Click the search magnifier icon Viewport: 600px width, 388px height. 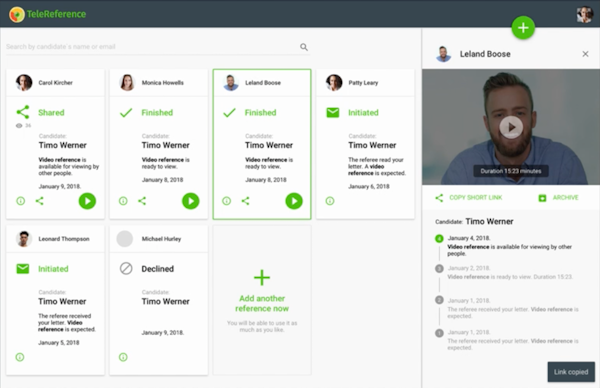(x=304, y=47)
